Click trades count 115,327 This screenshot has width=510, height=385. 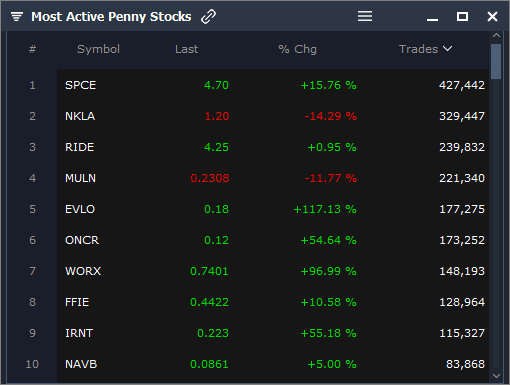point(462,333)
